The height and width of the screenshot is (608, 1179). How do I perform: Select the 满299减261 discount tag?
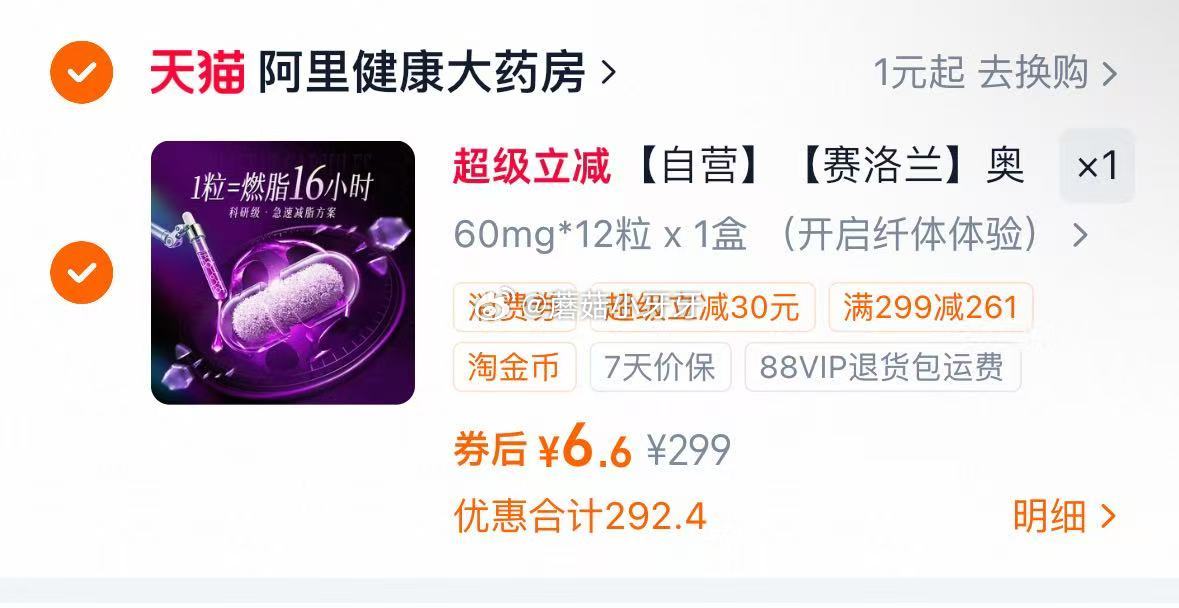click(931, 307)
